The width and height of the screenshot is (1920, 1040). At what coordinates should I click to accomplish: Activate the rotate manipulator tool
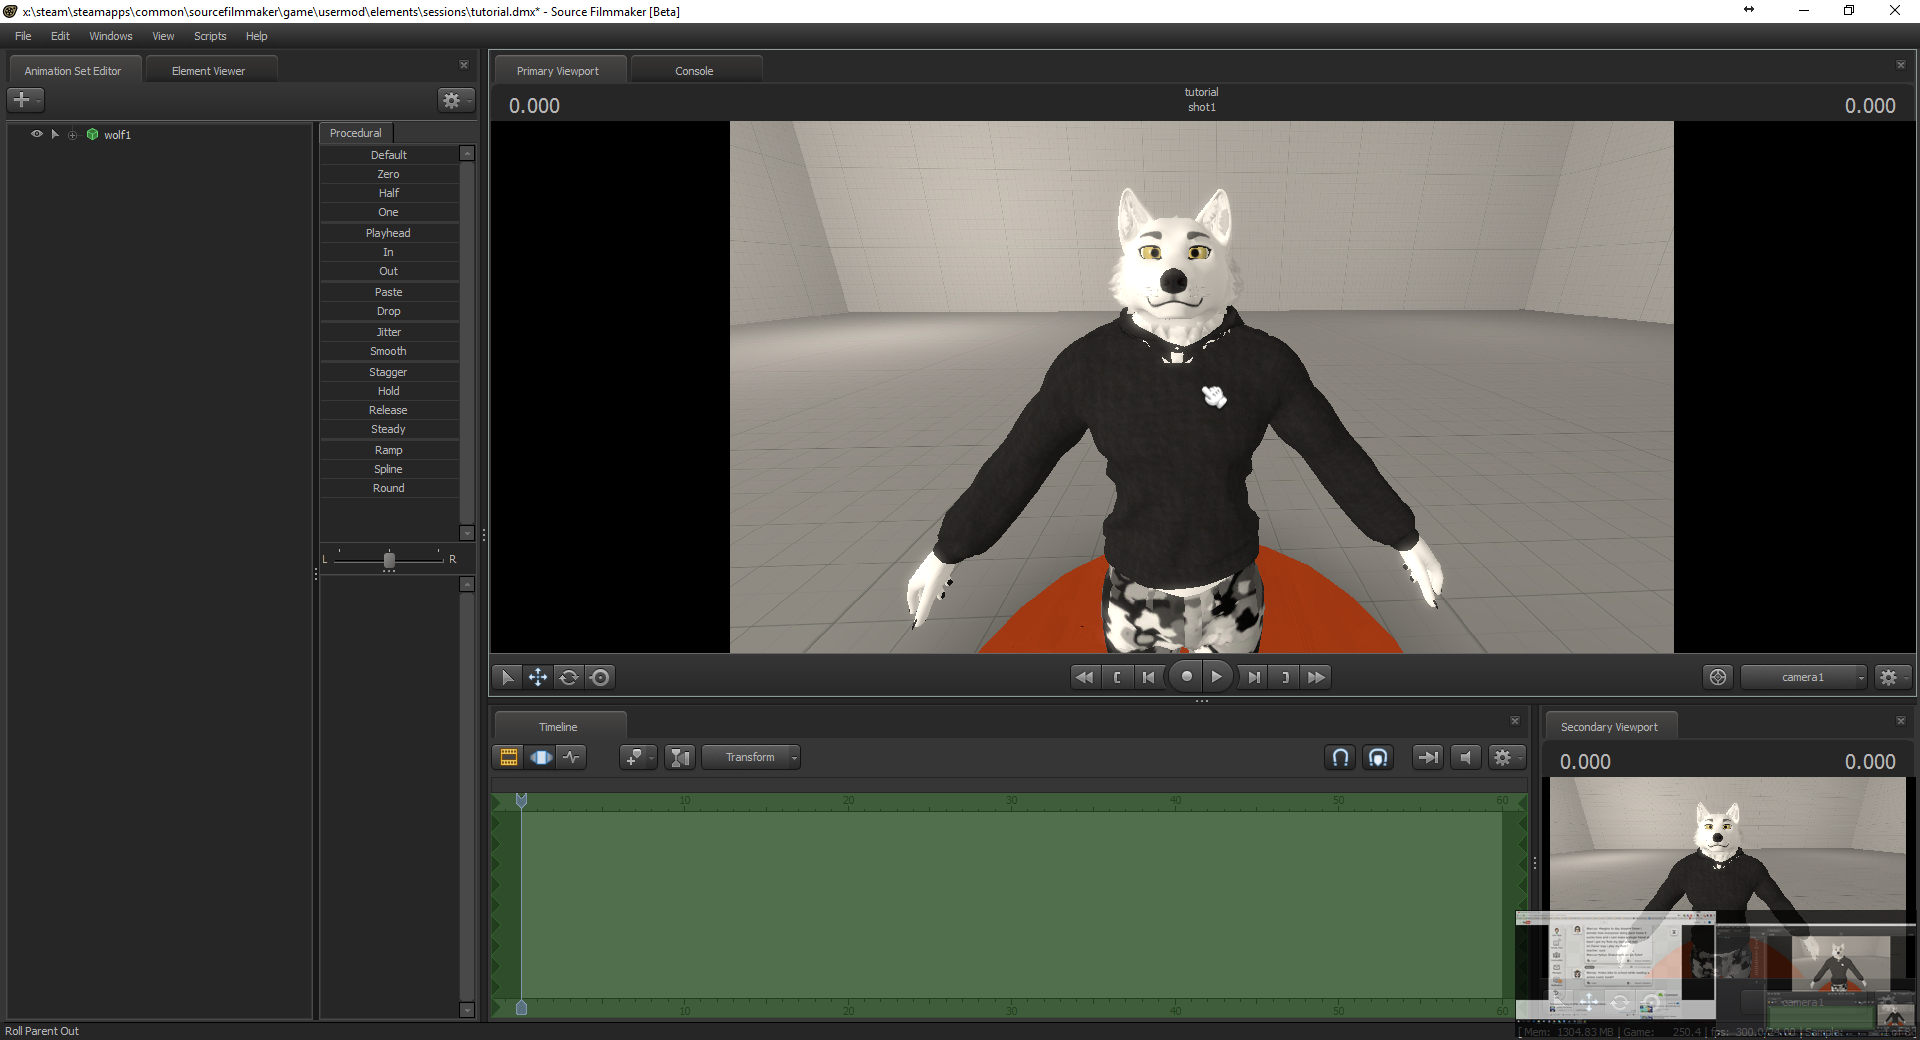point(569,677)
